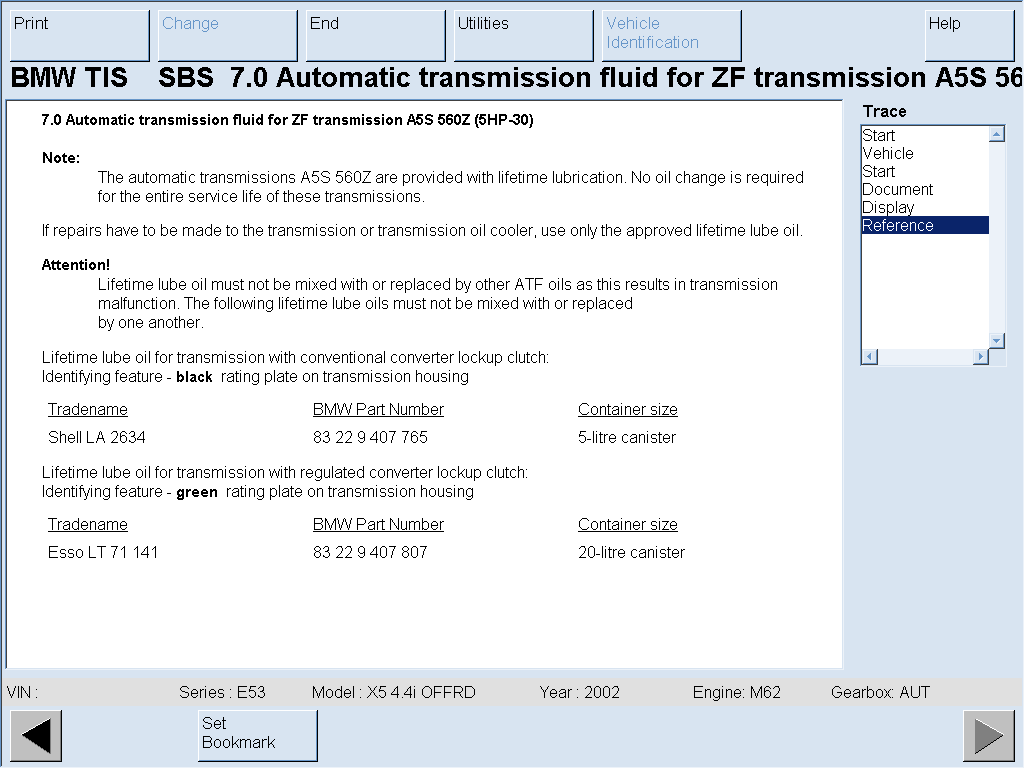
Task: Click the 5-litre canister cell
Action: (x=627, y=437)
